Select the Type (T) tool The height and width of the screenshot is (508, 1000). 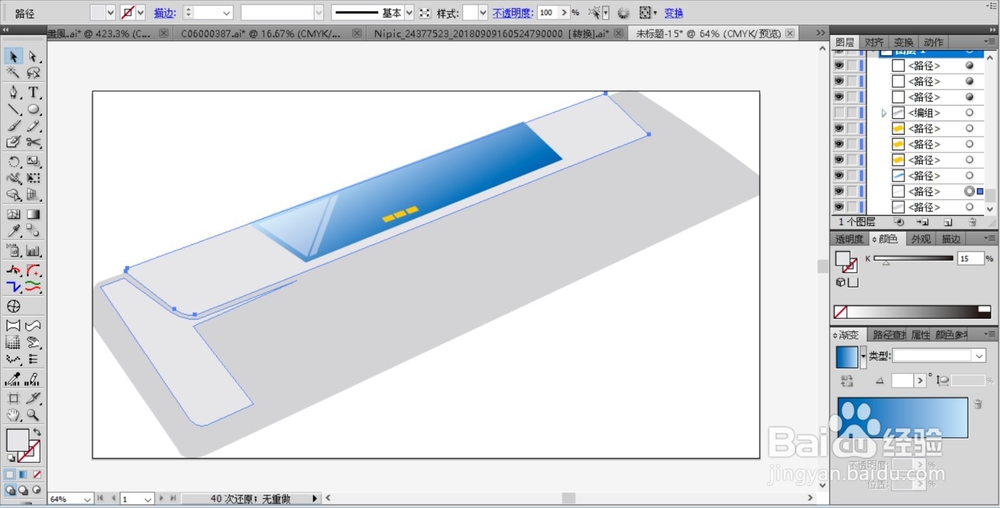pyautogui.click(x=33, y=93)
